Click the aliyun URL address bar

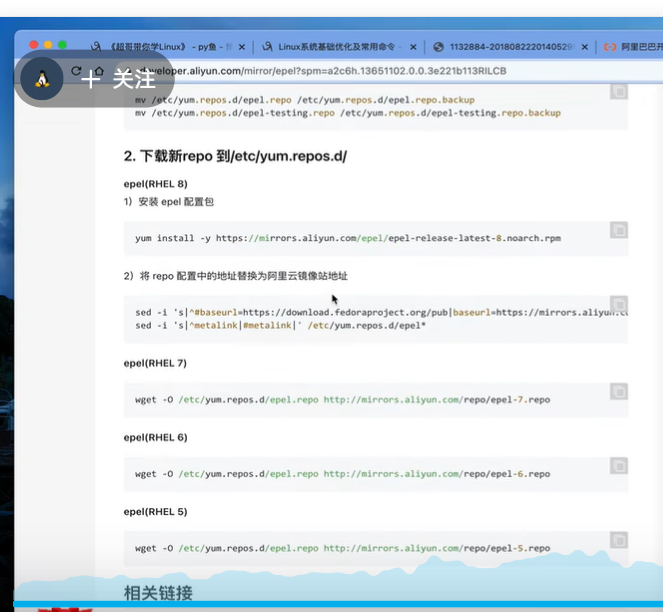(323, 71)
